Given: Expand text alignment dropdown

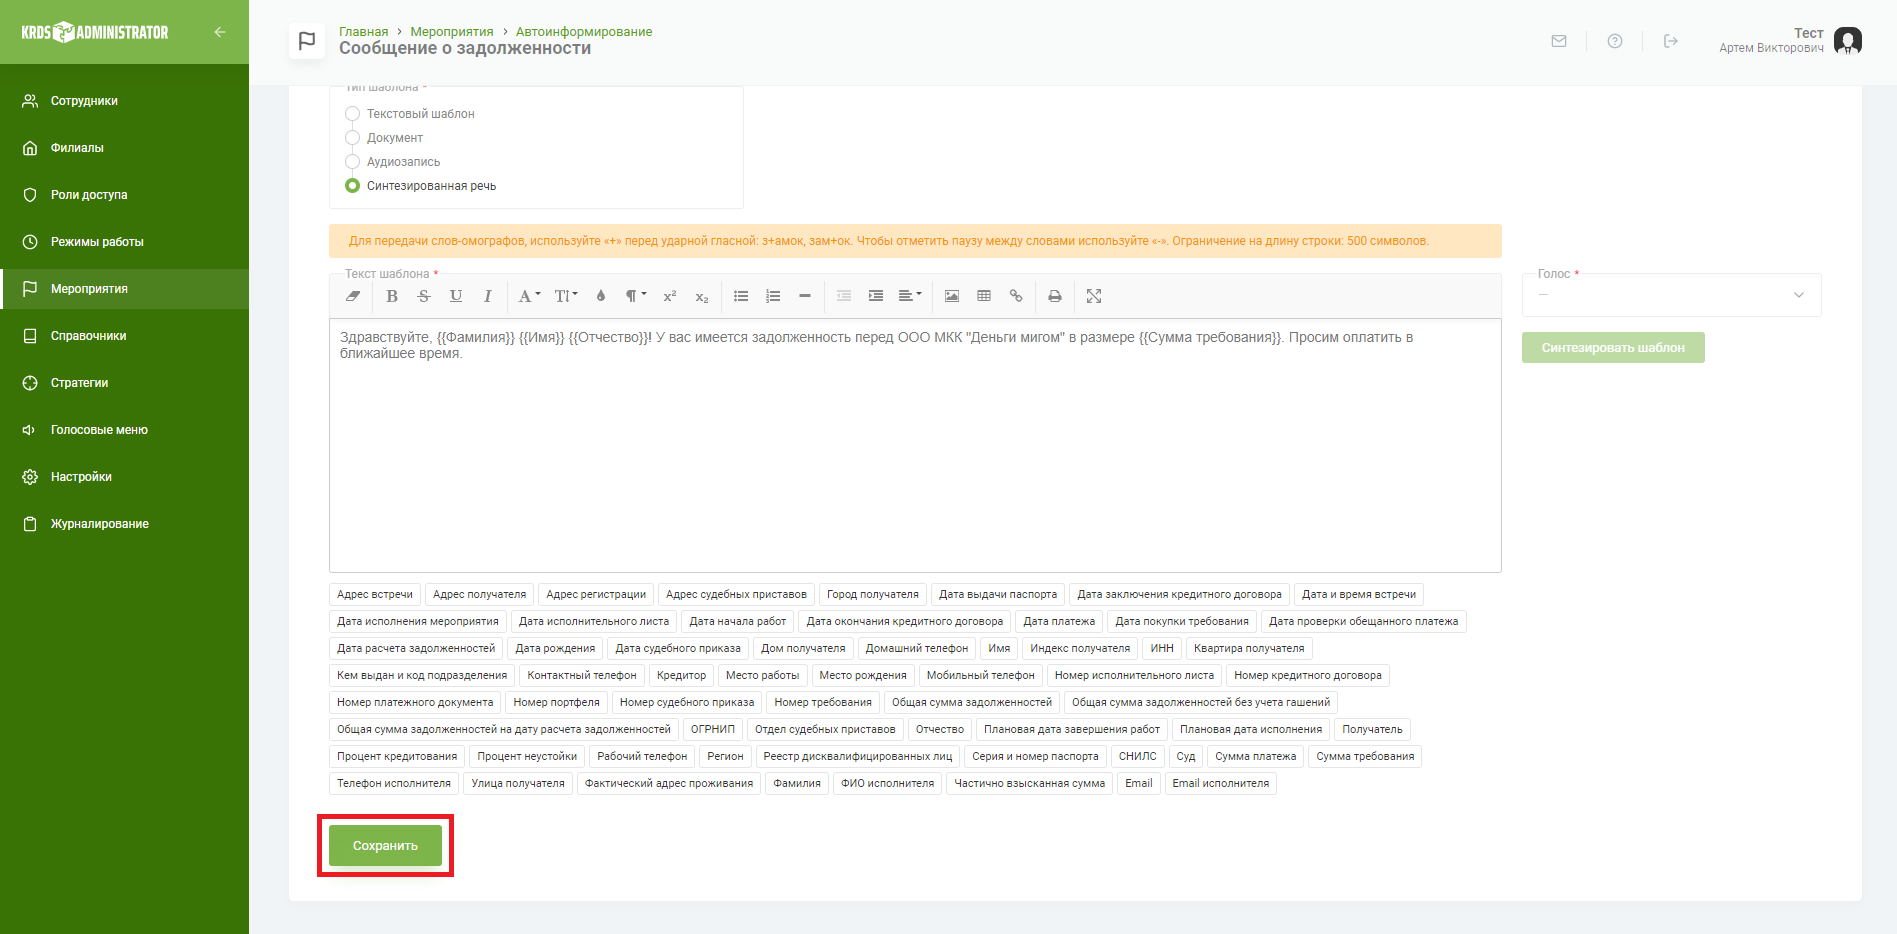Looking at the screenshot, I should tap(909, 296).
